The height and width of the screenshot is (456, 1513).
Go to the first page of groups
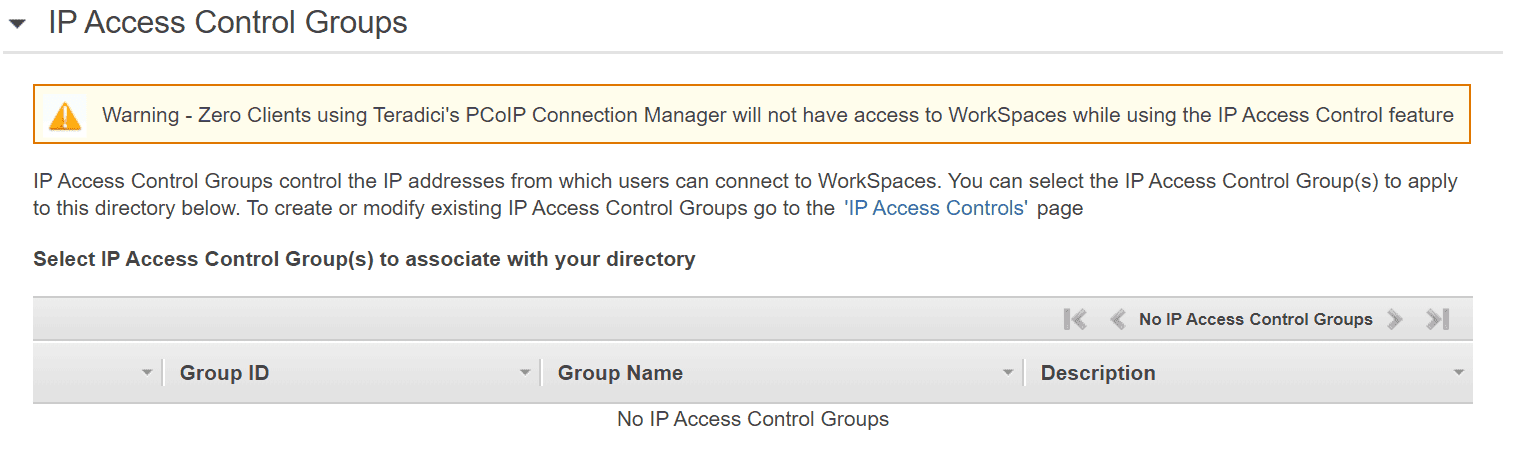tap(1075, 319)
